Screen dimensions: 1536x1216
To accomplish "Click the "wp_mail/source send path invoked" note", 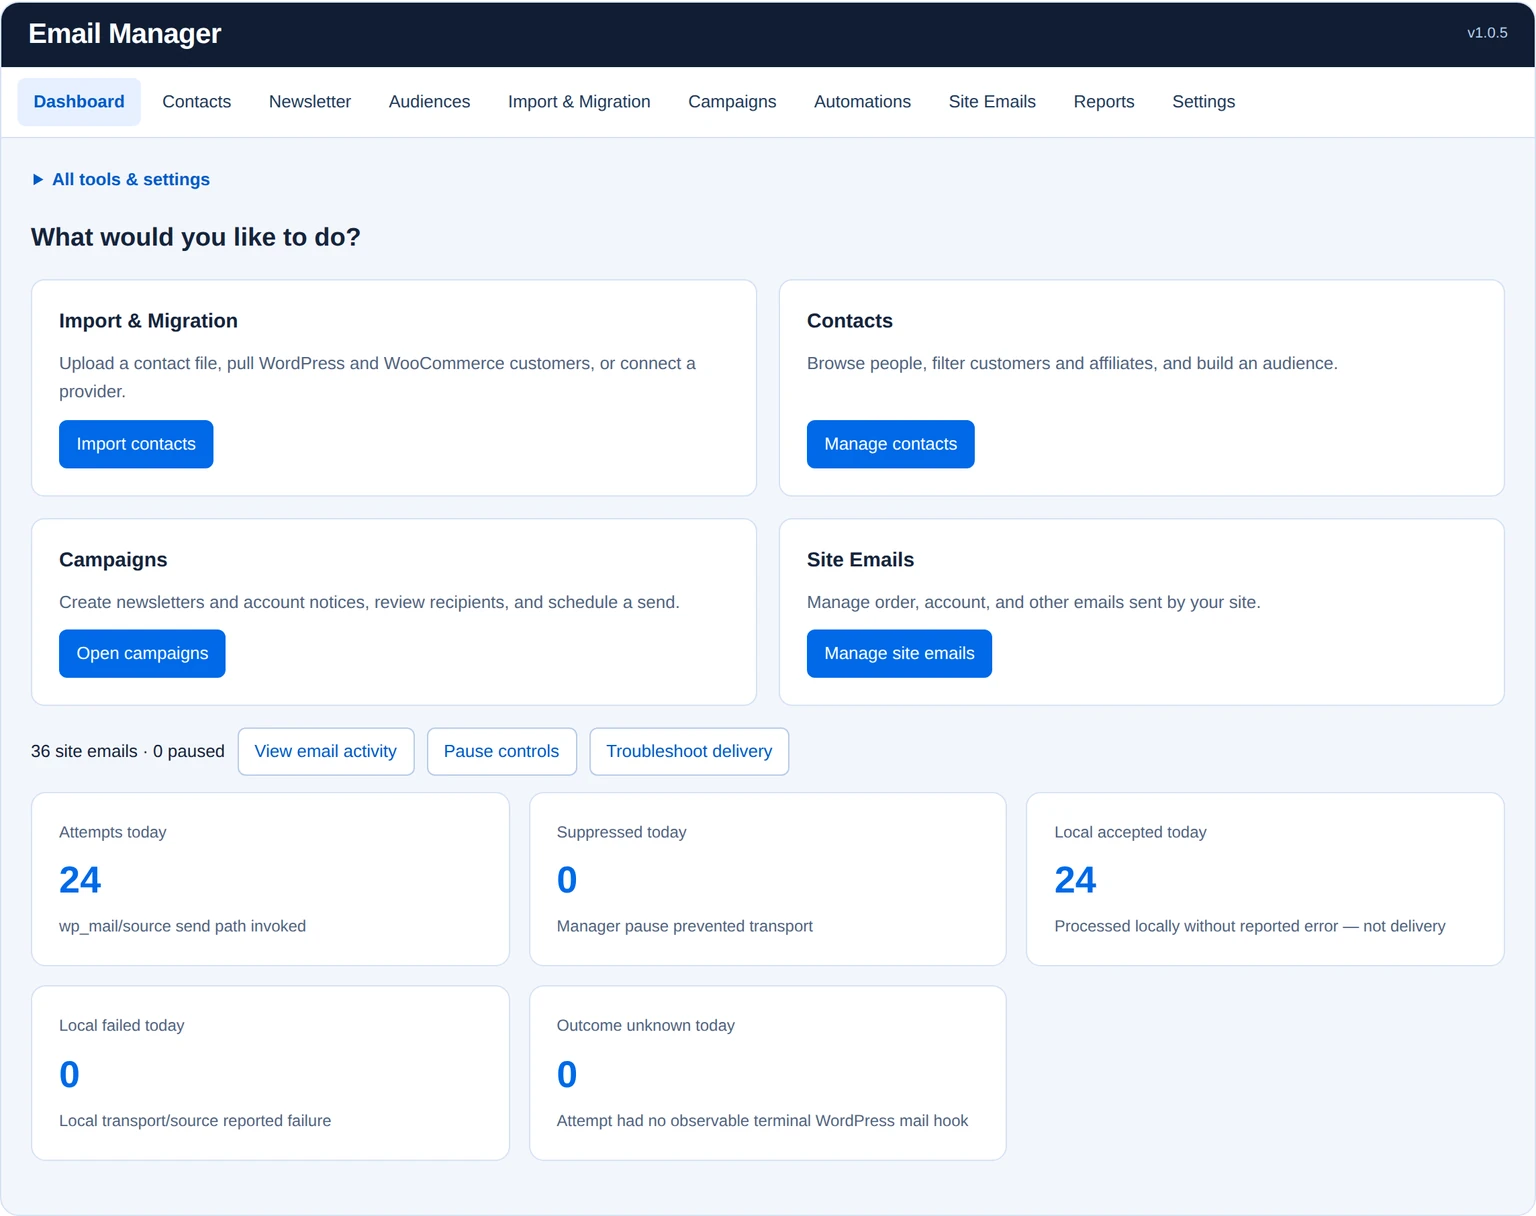I will pos(182,927).
